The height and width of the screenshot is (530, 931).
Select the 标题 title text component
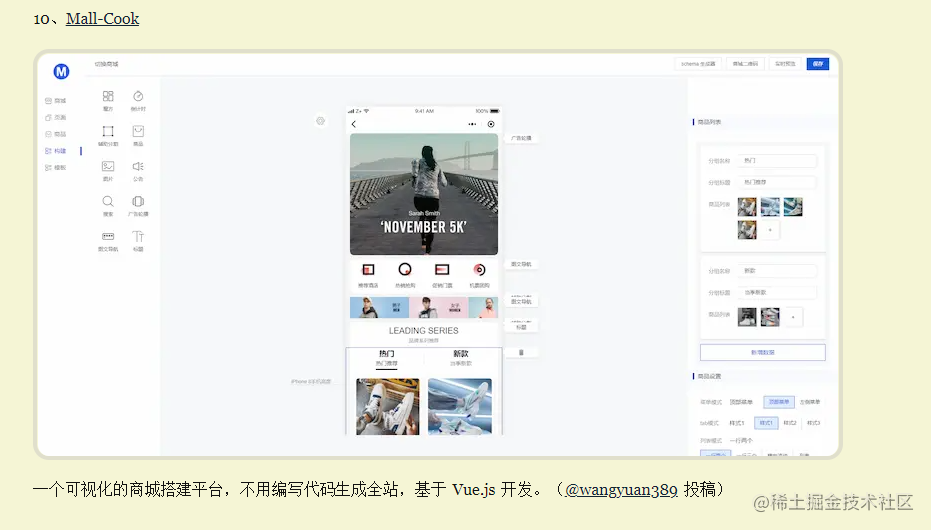(138, 240)
